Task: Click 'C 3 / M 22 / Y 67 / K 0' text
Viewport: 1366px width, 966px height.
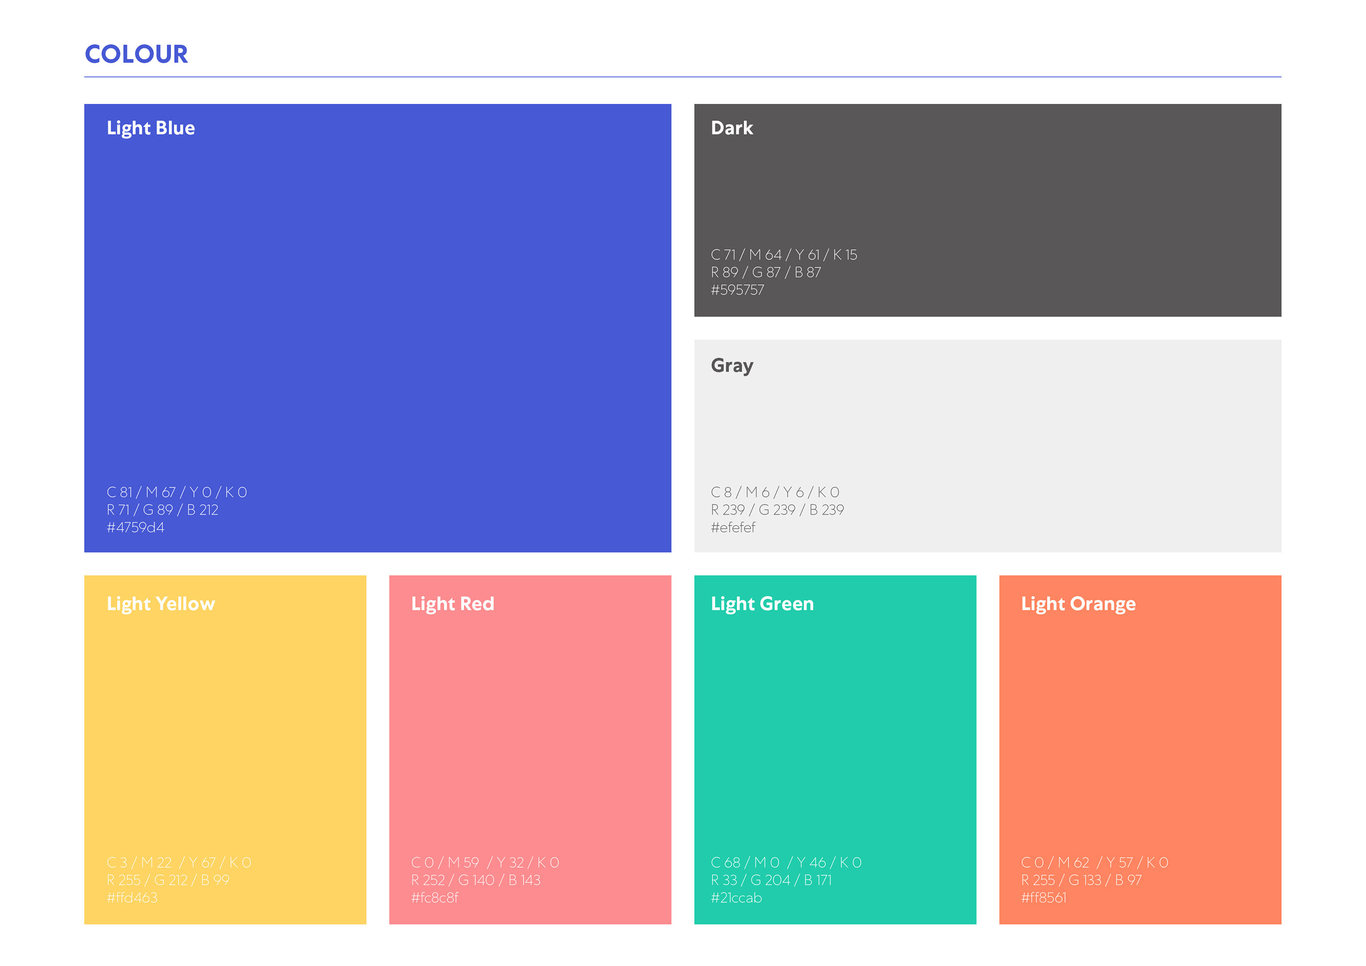Action: point(179,862)
